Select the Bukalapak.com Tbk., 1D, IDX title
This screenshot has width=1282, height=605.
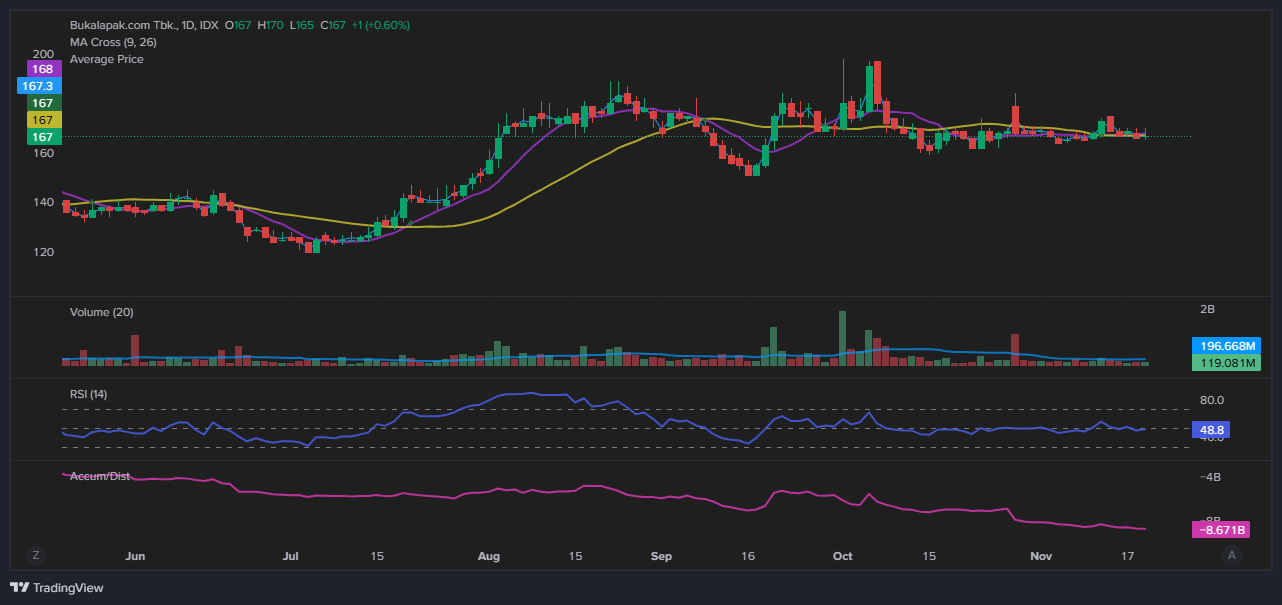144,25
